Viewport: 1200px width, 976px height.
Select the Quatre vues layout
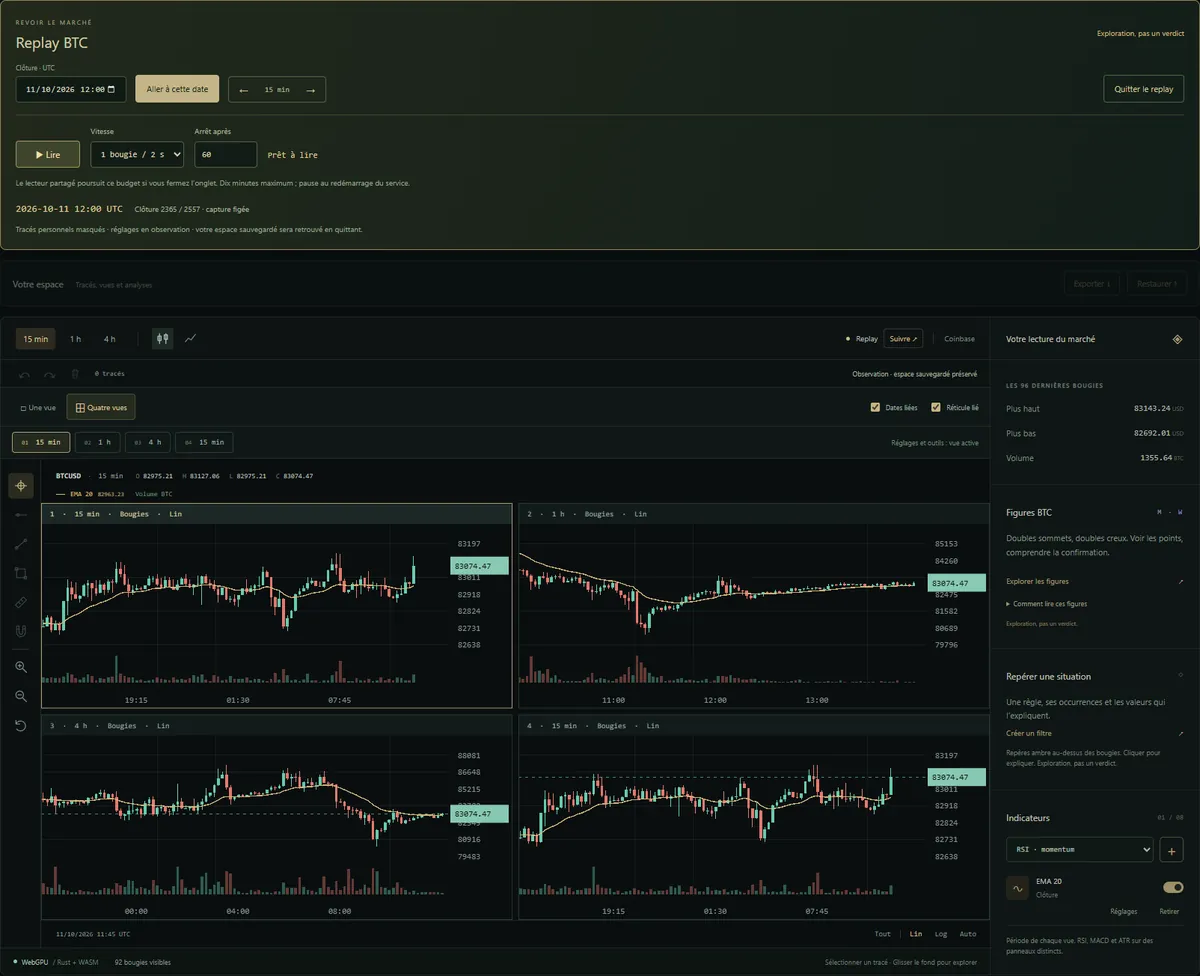(101, 407)
